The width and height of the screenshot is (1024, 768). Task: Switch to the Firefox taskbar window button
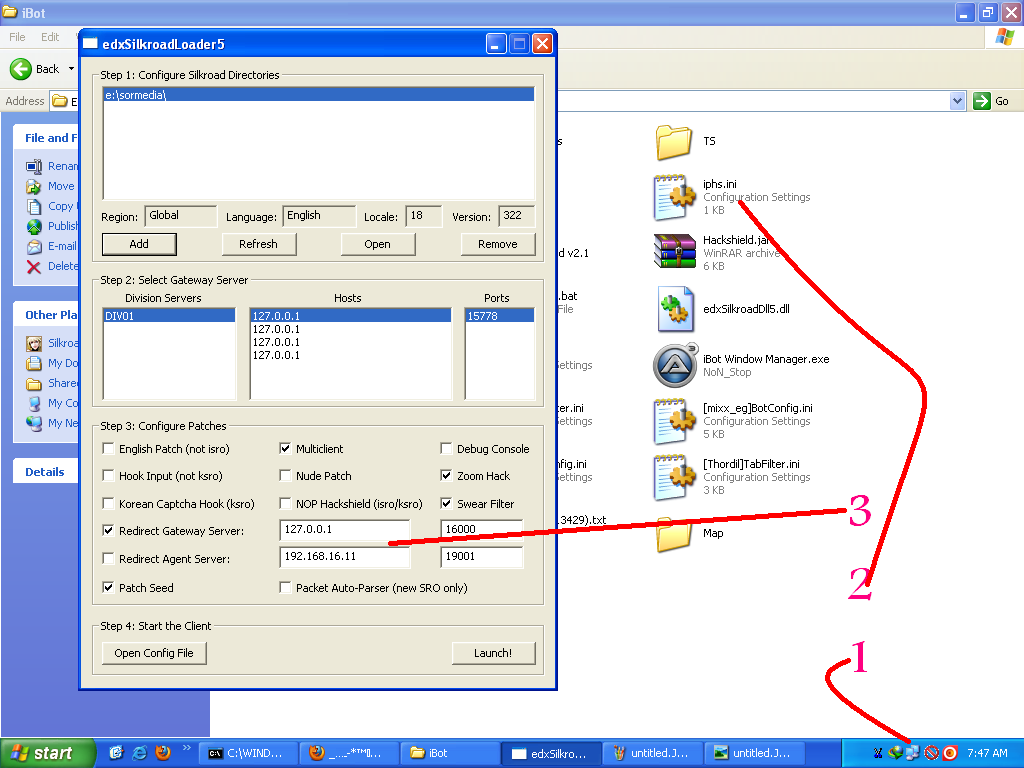click(x=349, y=753)
